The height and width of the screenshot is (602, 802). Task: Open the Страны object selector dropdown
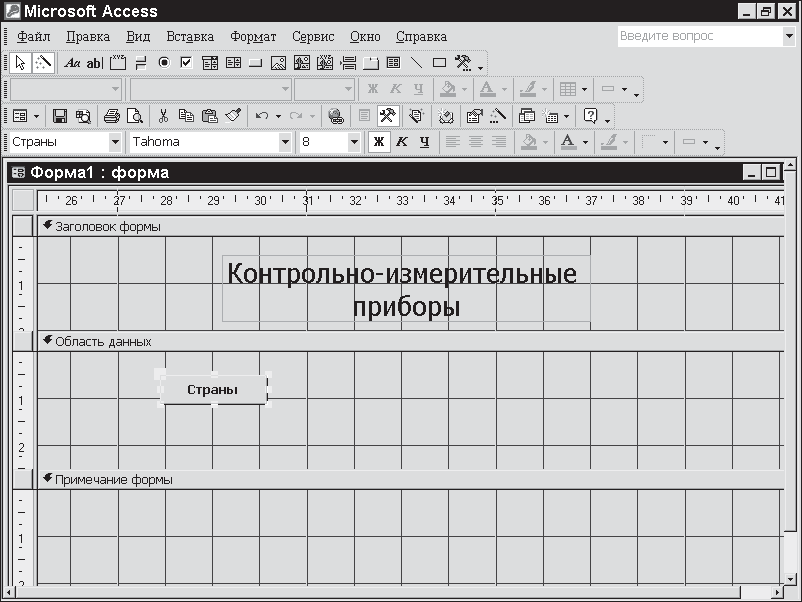pos(115,142)
